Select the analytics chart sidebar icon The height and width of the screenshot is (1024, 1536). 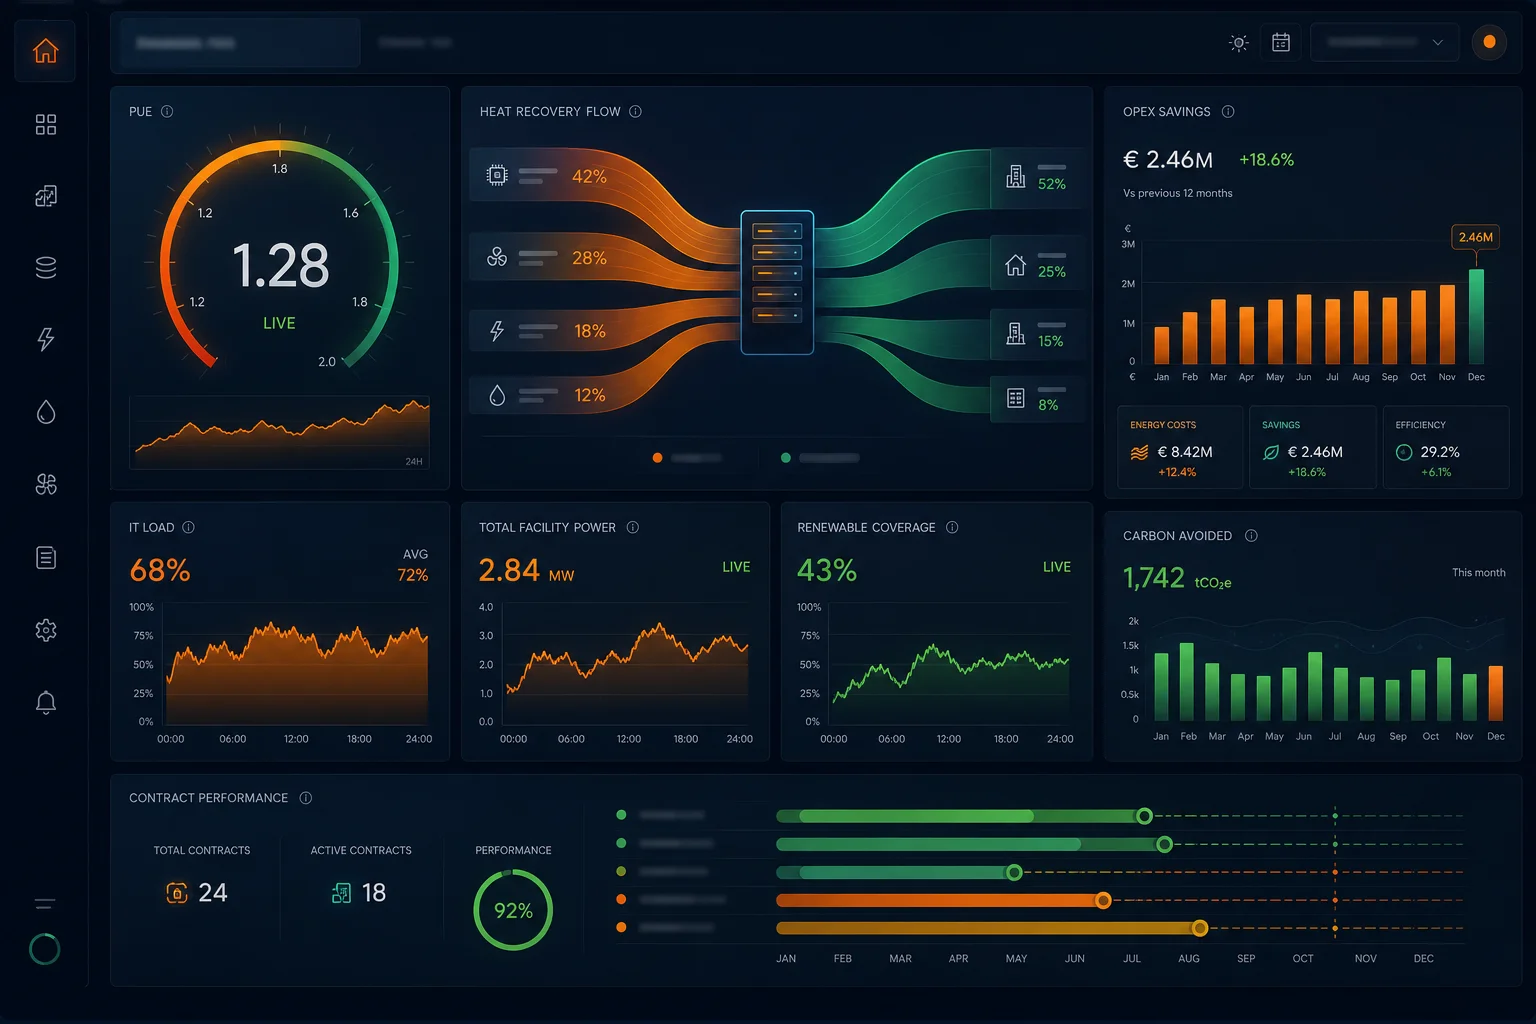click(46, 196)
